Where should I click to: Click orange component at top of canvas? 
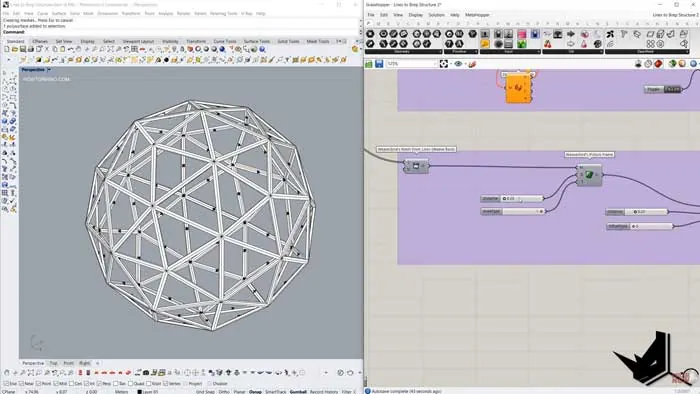tap(518, 88)
